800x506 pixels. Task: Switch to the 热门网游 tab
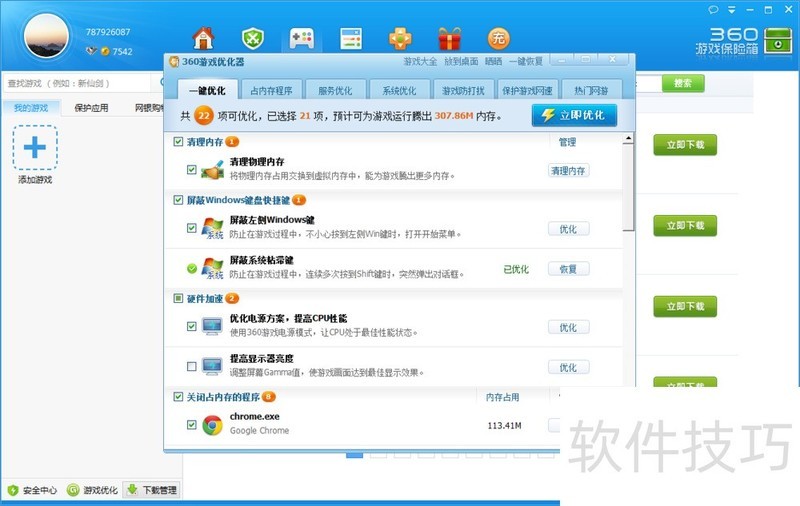(x=591, y=90)
